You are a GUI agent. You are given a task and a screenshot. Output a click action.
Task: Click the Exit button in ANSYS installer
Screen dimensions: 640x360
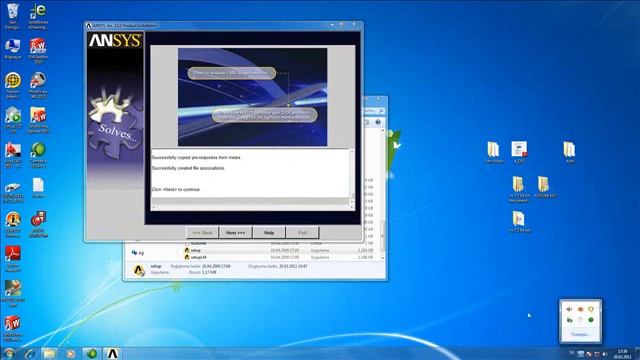[x=302, y=233]
